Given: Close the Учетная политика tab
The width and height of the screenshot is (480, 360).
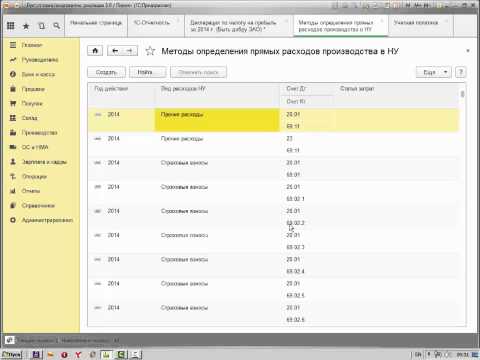Looking at the screenshot, I should point(446,21).
